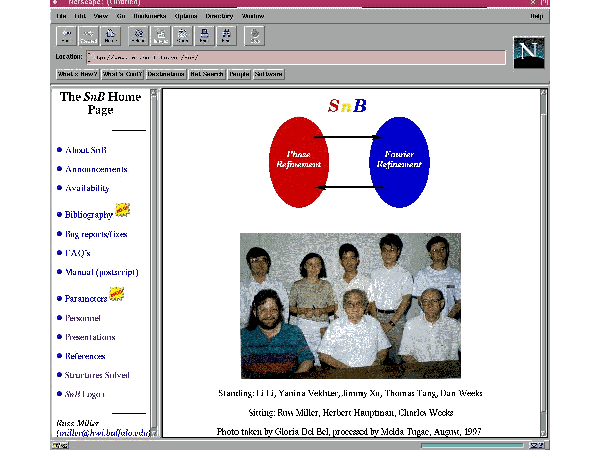The width and height of the screenshot is (600, 450).
Task: Open the Structures Solved link
Action: pos(97,375)
